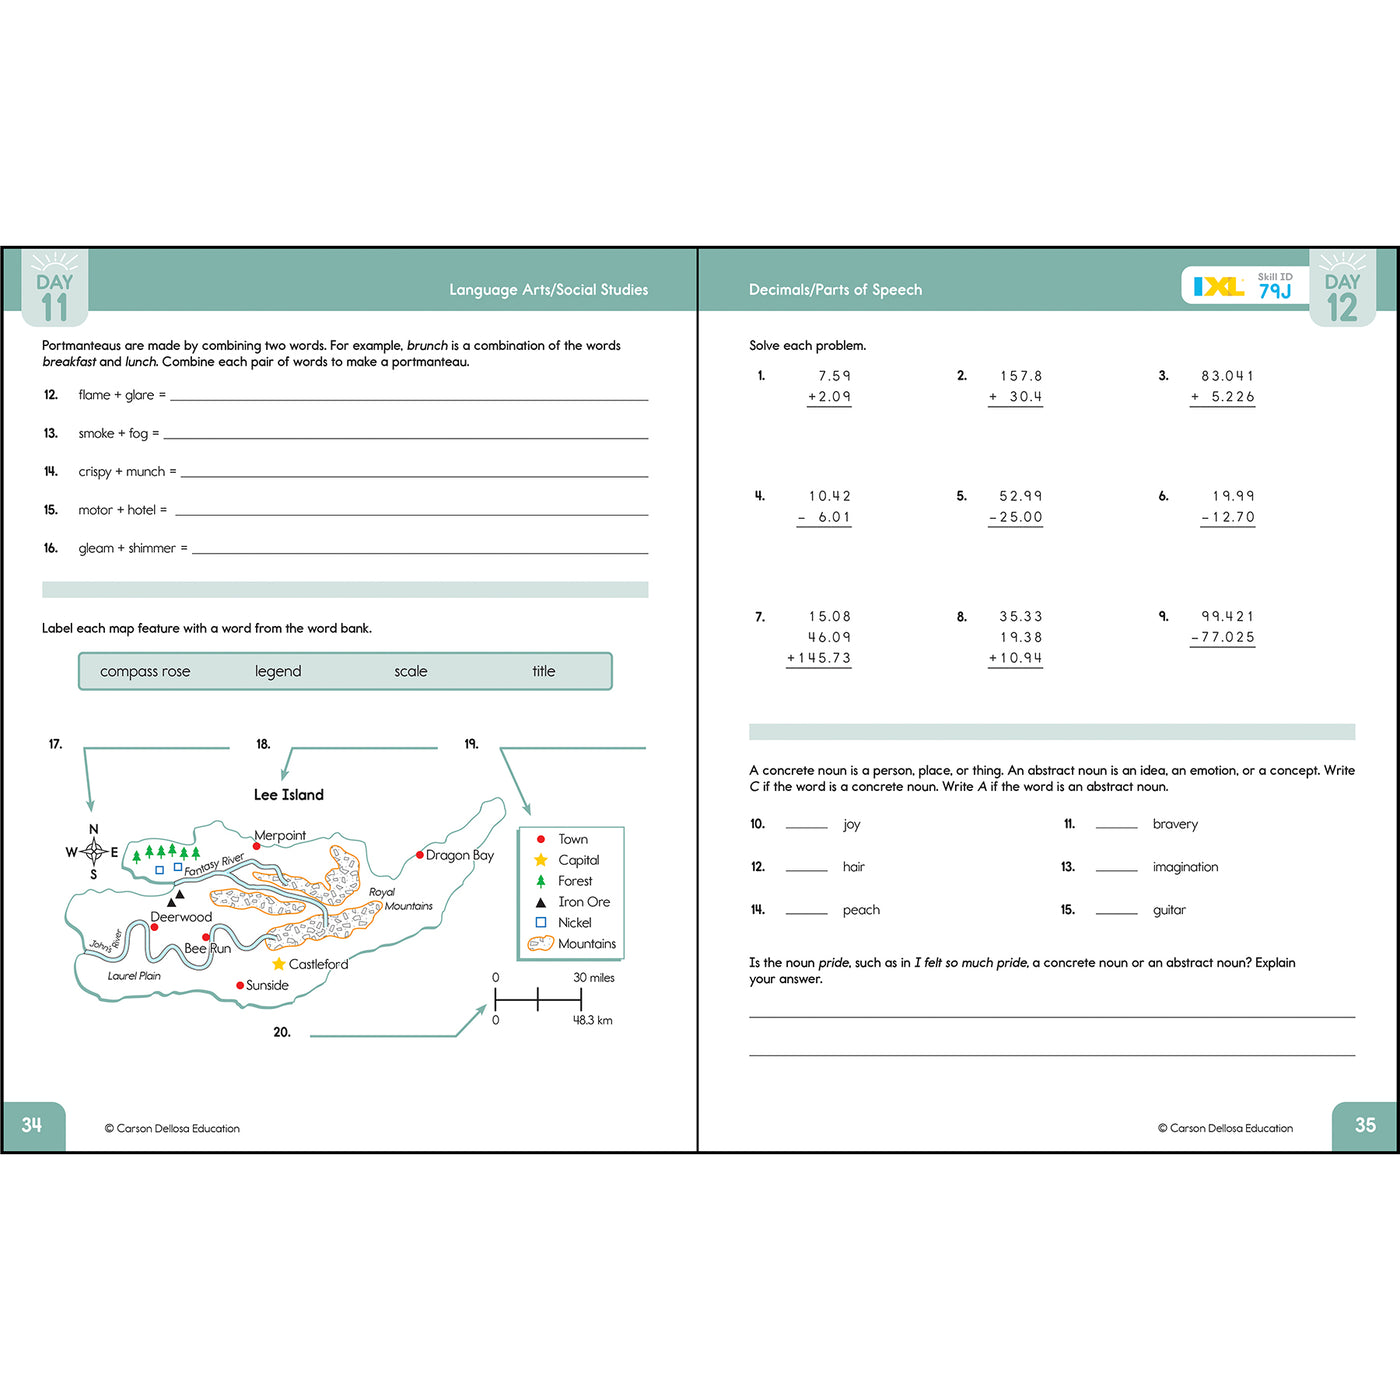Click the map scale bar
Image resolution: width=1400 pixels, height=1400 pixels.
(537, 998)
